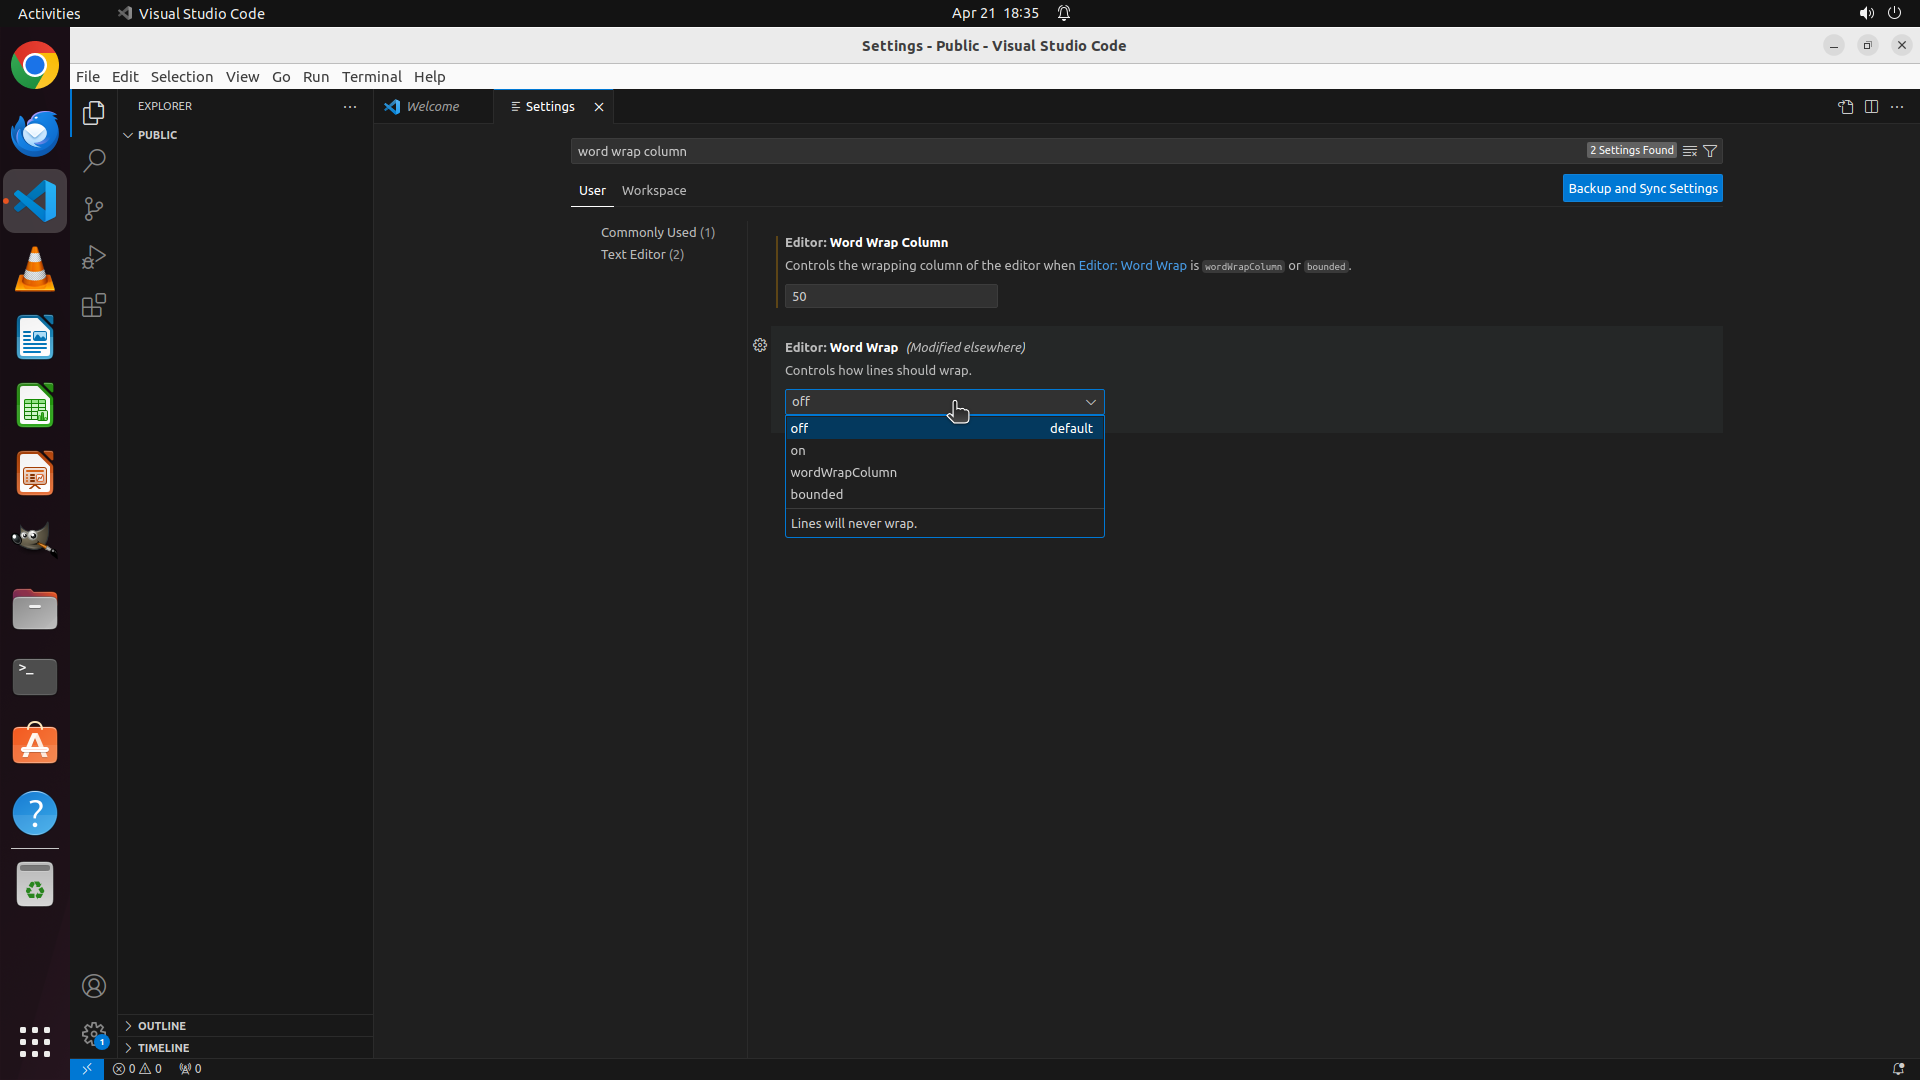
Task: Click the settings search filter icon
Action: click(x=1710, y=151)
